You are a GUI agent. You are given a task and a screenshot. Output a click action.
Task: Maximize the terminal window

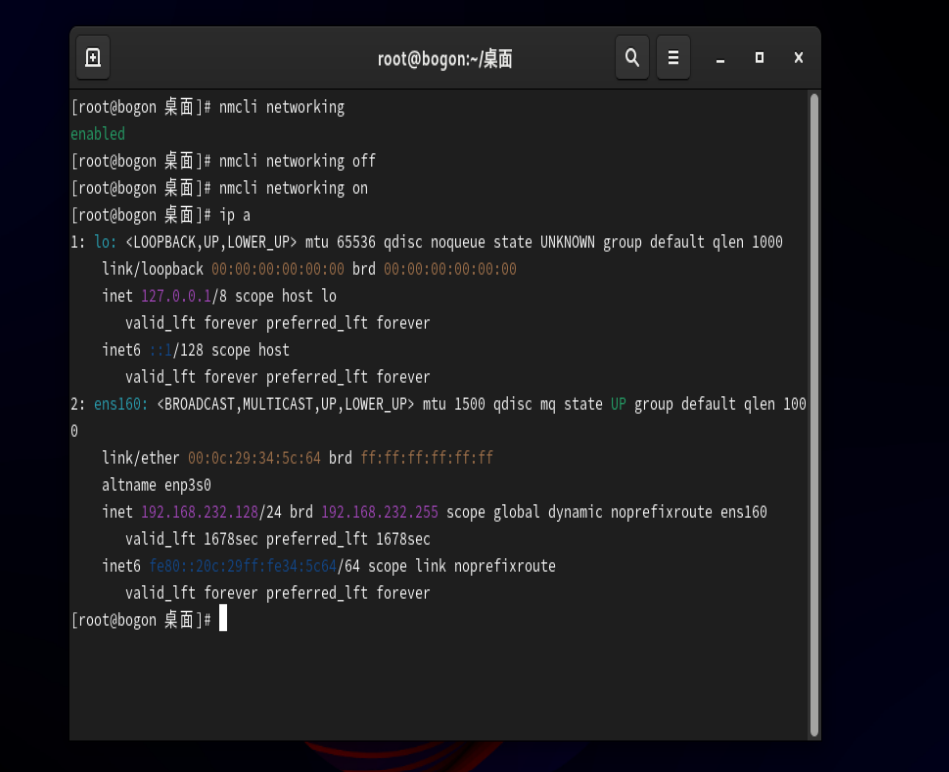point(759,58)
